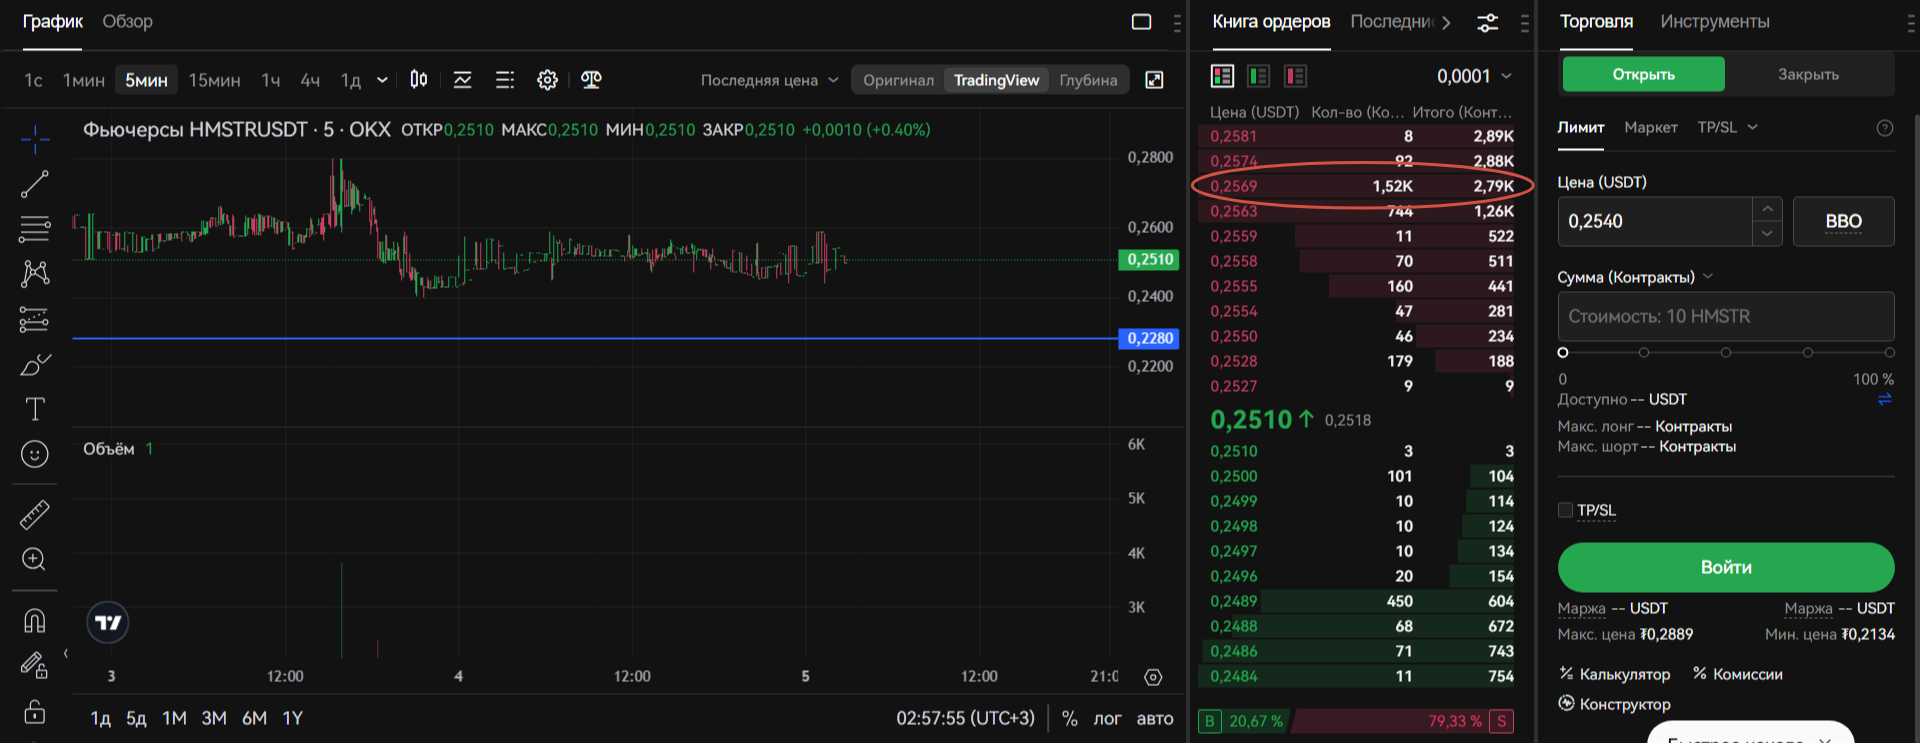1920x743 pixels.
Task: Select the Закрыть position mode
Action: [x=1808, y=74]
